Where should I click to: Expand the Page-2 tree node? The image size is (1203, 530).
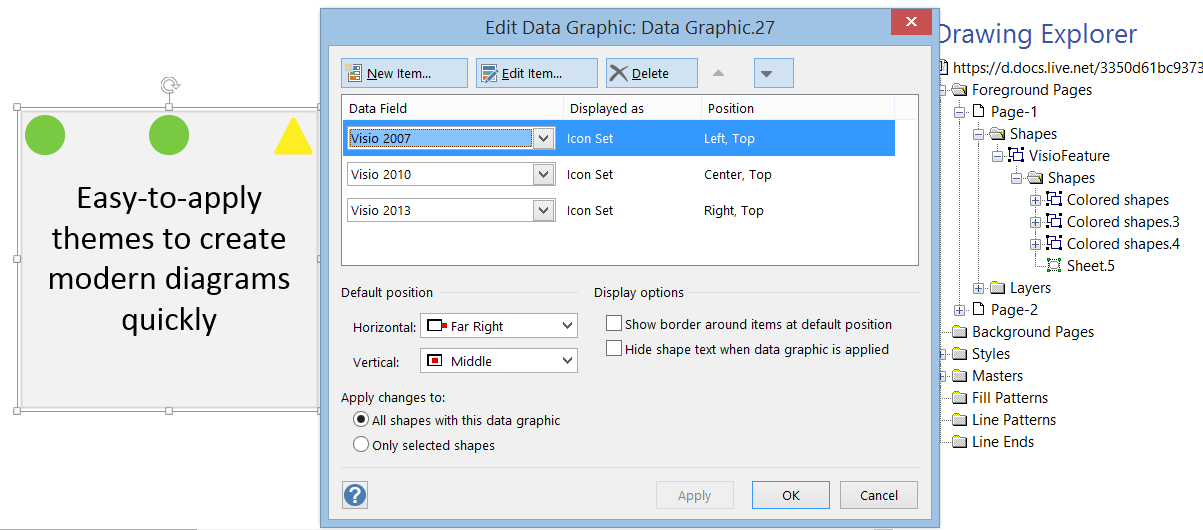(960, 310)
